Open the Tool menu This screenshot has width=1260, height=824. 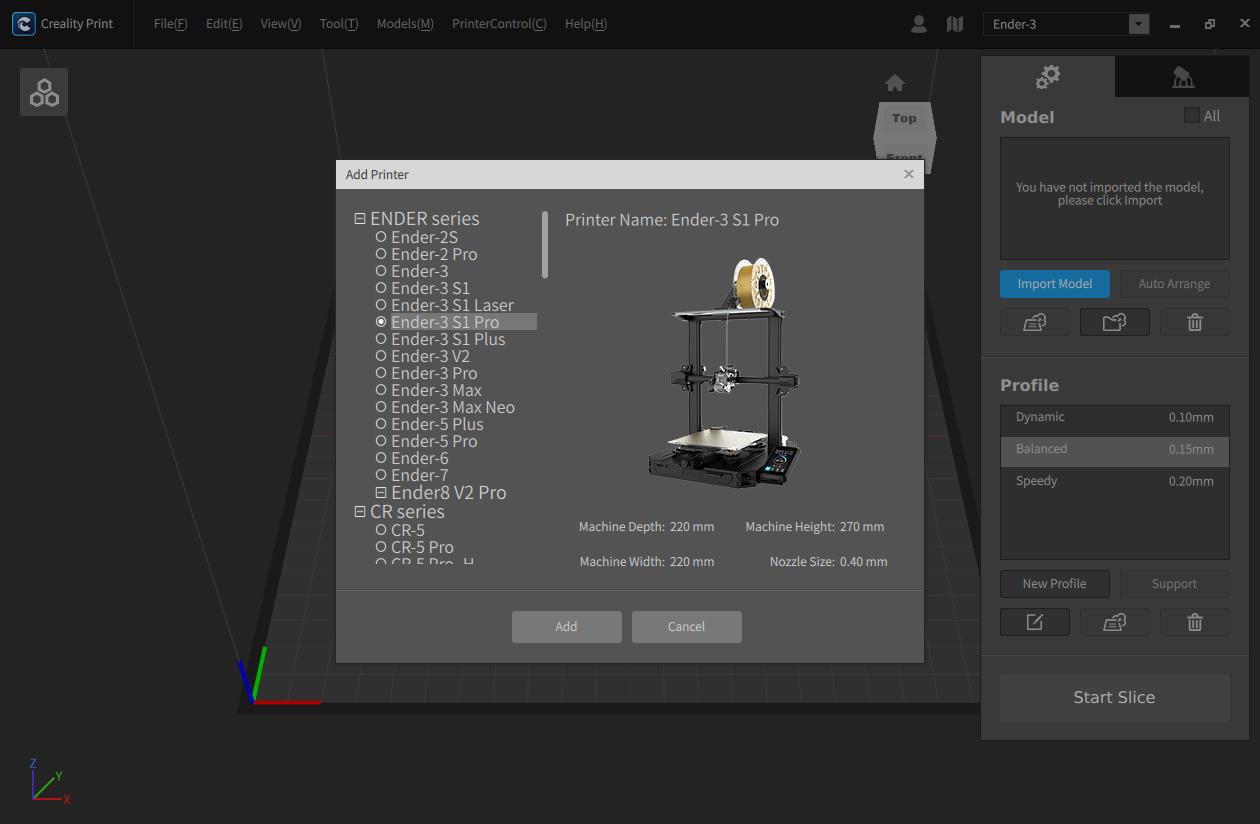tap(339, 24)
